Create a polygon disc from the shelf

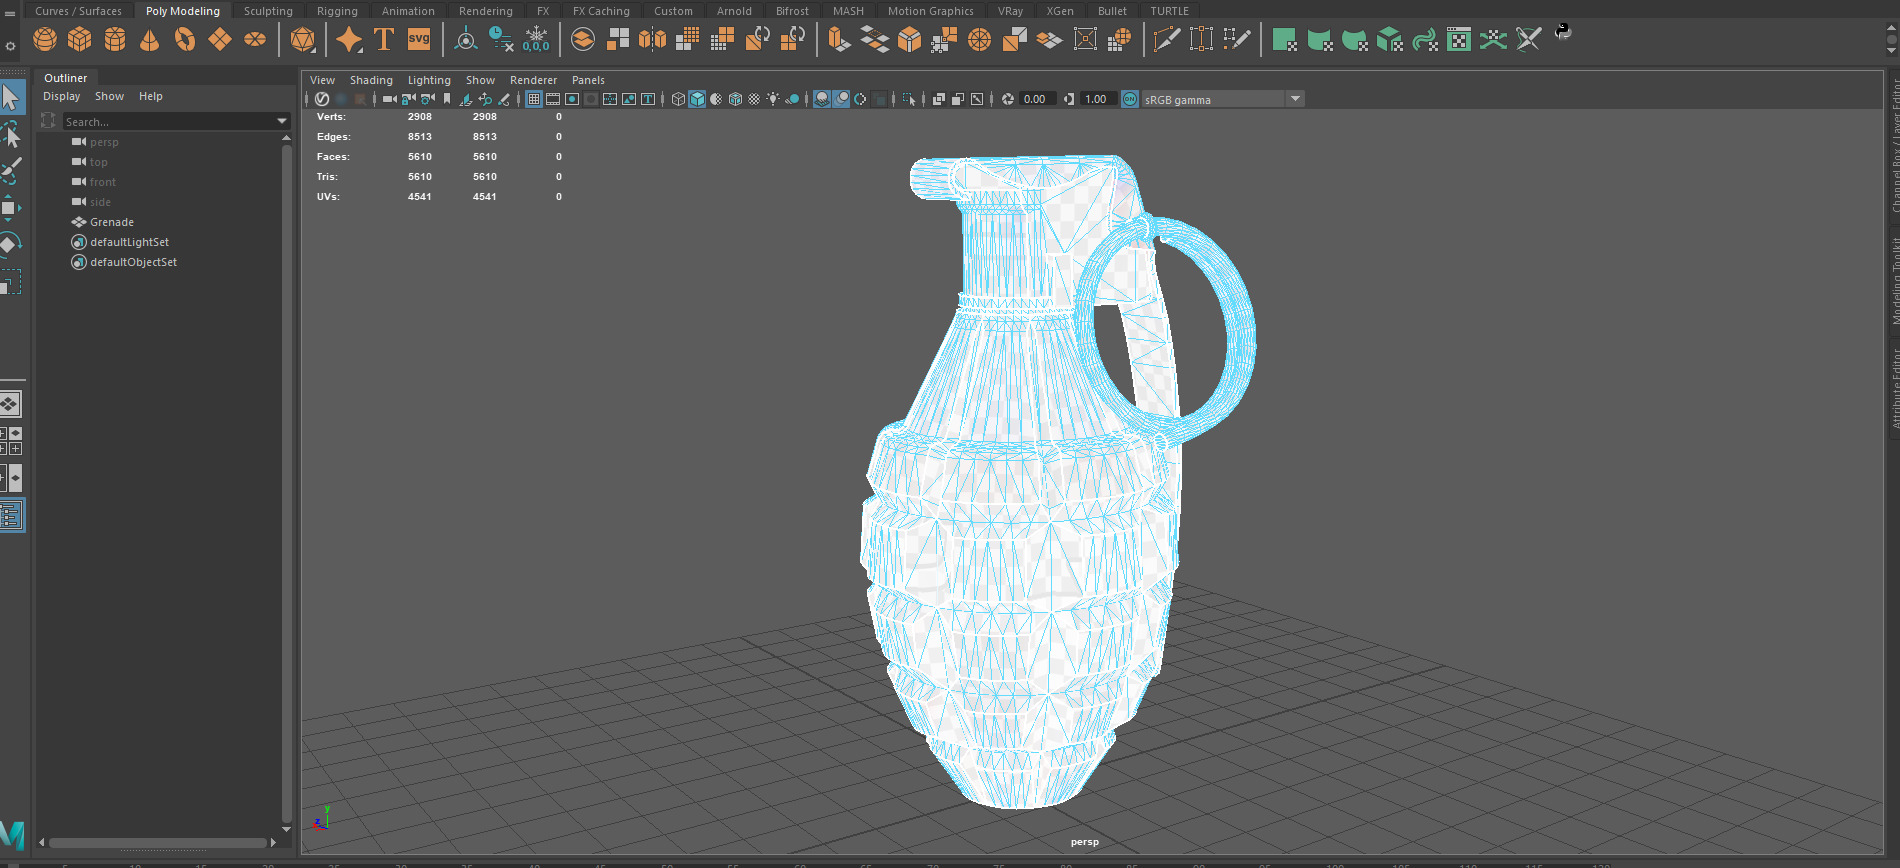pyautogui.click(x=255, y=39)
